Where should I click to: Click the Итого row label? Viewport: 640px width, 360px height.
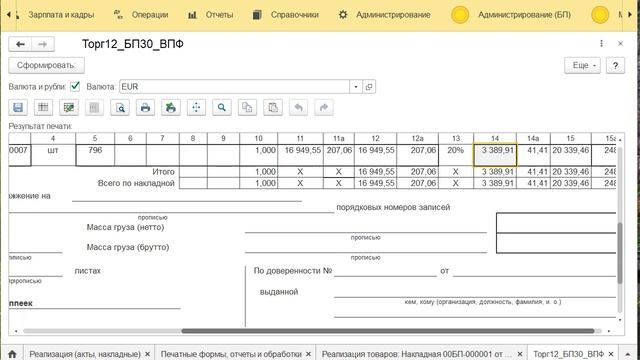pos(163,172)
